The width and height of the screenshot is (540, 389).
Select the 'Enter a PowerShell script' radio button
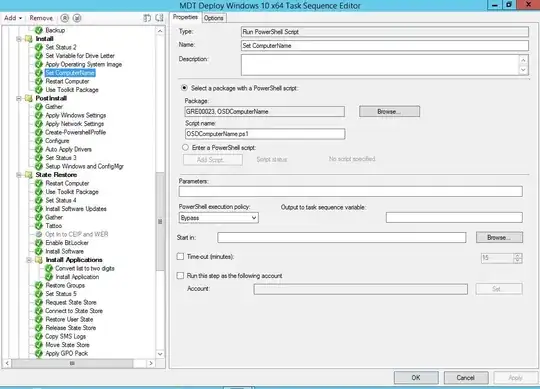(x=185, y=147)
